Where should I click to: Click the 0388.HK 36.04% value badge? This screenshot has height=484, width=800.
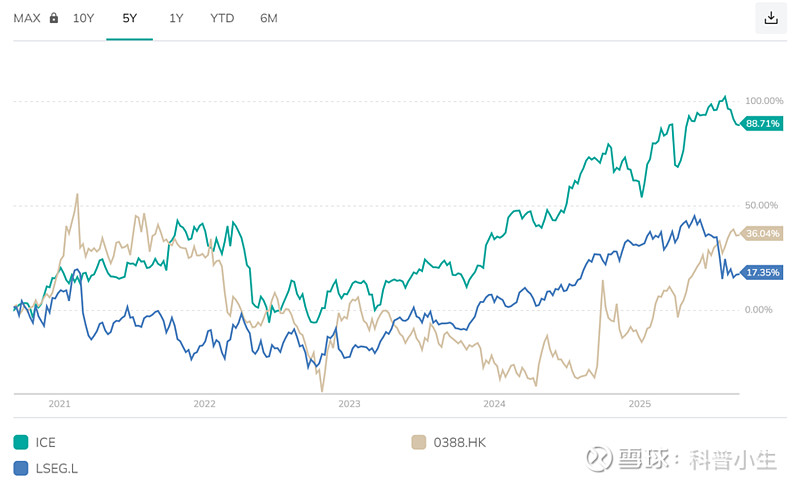tap(762, 234)
